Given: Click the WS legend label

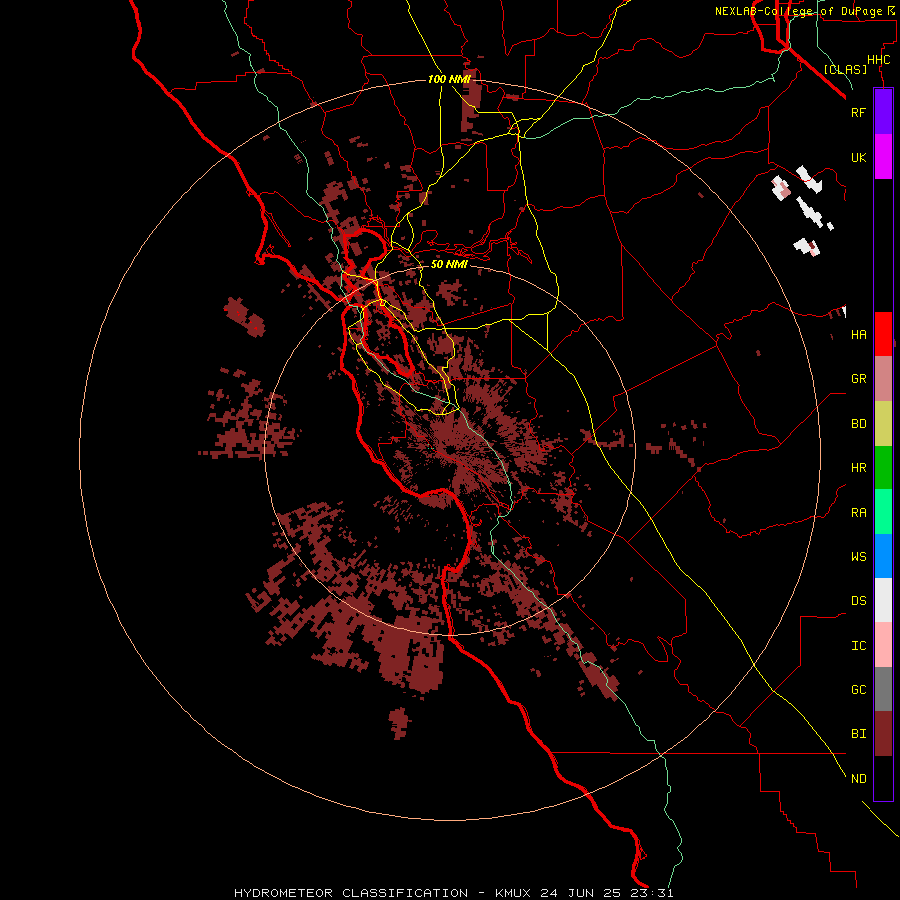Looking at the screenshot, I should [858, 557].
